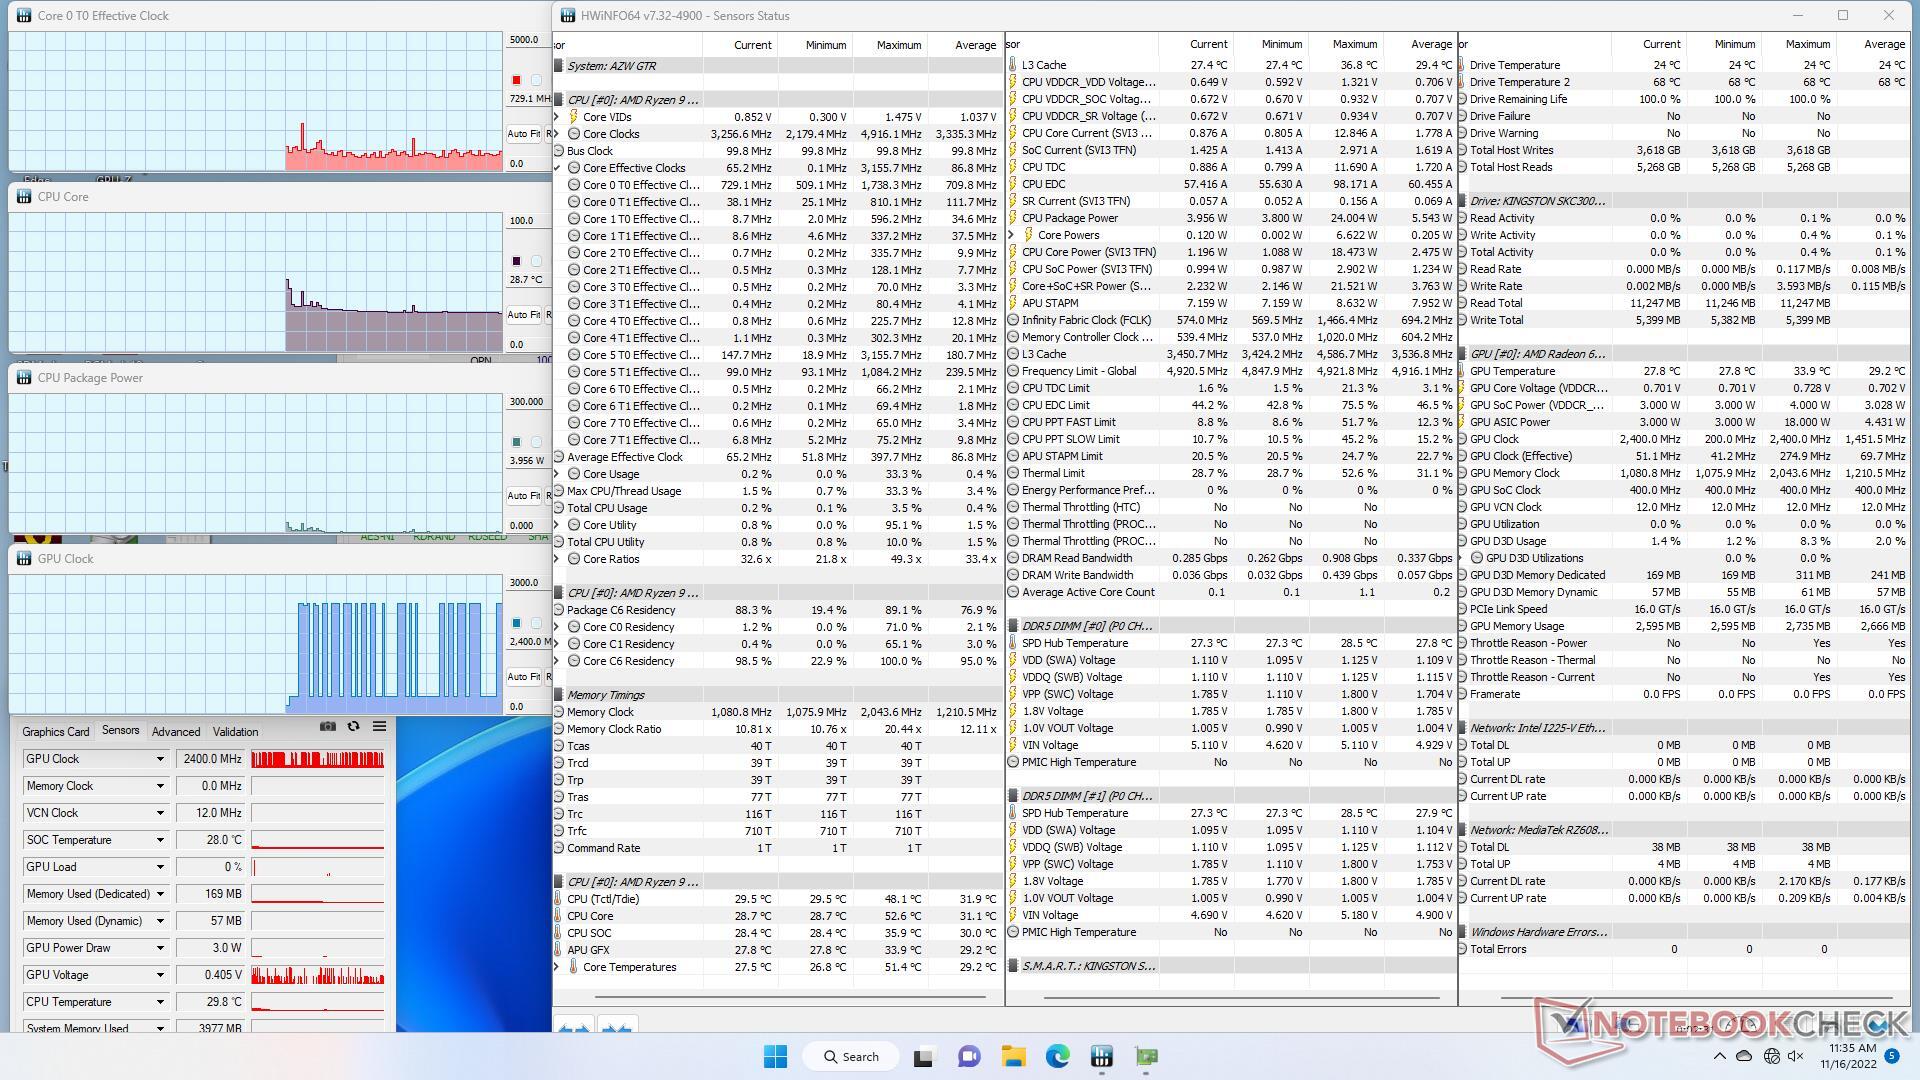This screenshot has height=1080, width=1920.
Task: Open Task View from the taskbar
Action: click(923, 1056)
